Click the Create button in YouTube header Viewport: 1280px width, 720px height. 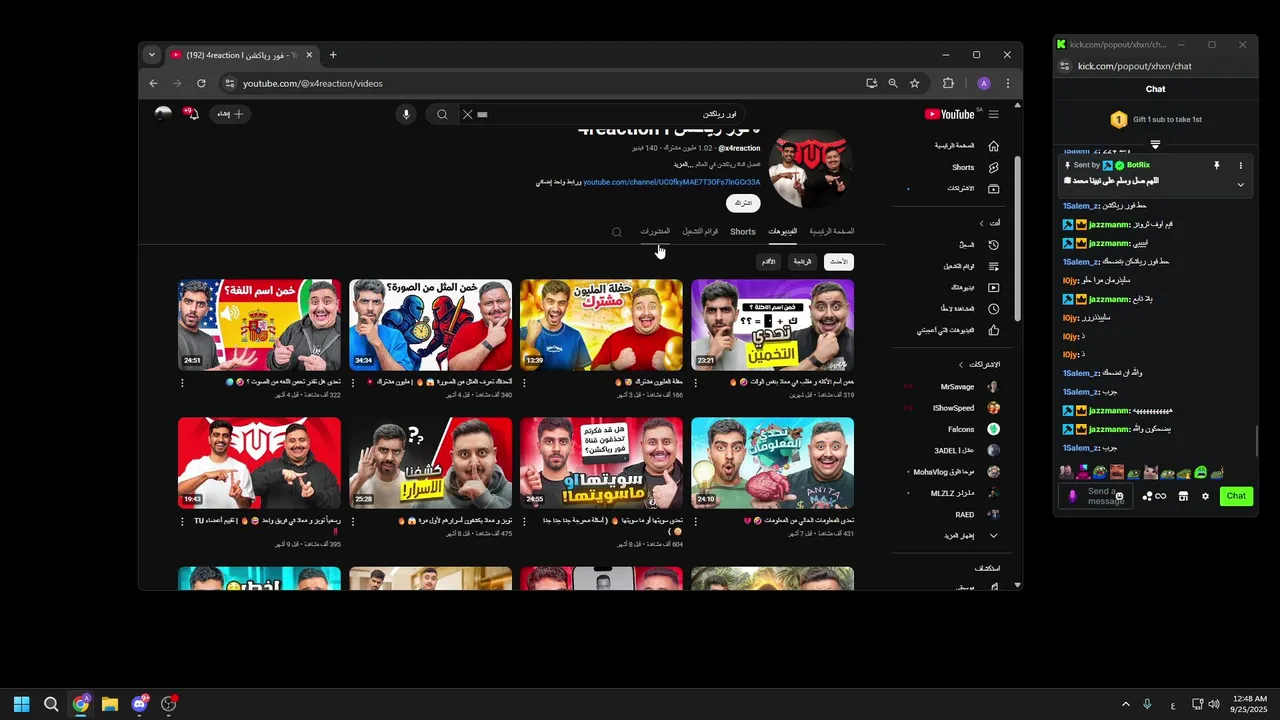click(230, 114)
